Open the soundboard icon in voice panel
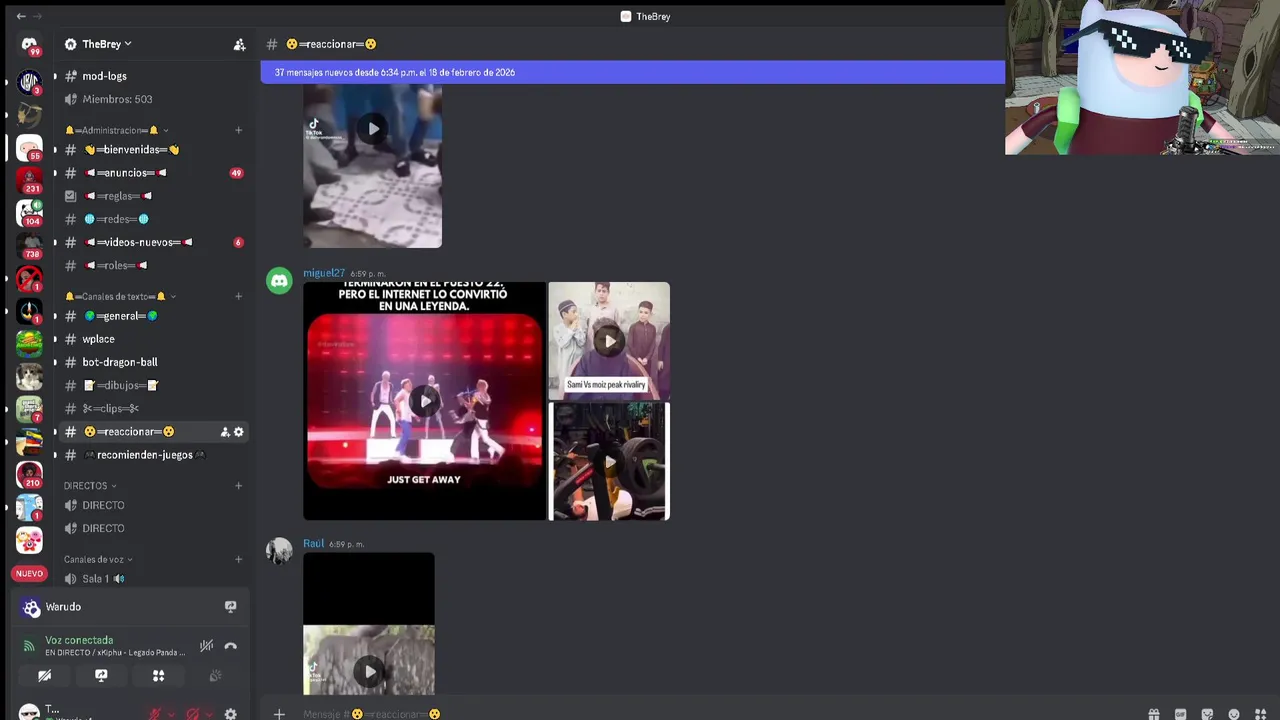Image resolution: width=1280 pixels, height=720 pixels. click(x=215, y=676)
